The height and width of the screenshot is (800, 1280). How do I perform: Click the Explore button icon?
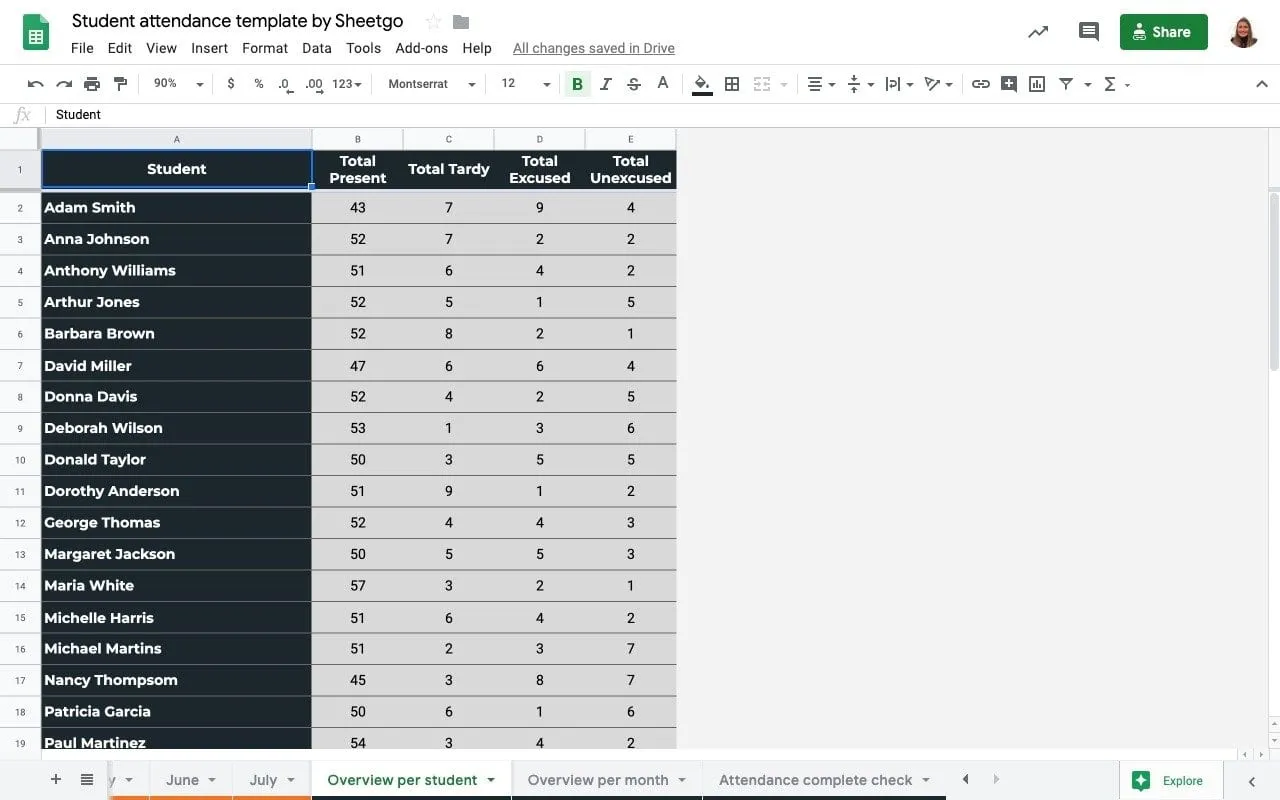pos(1141,780)
